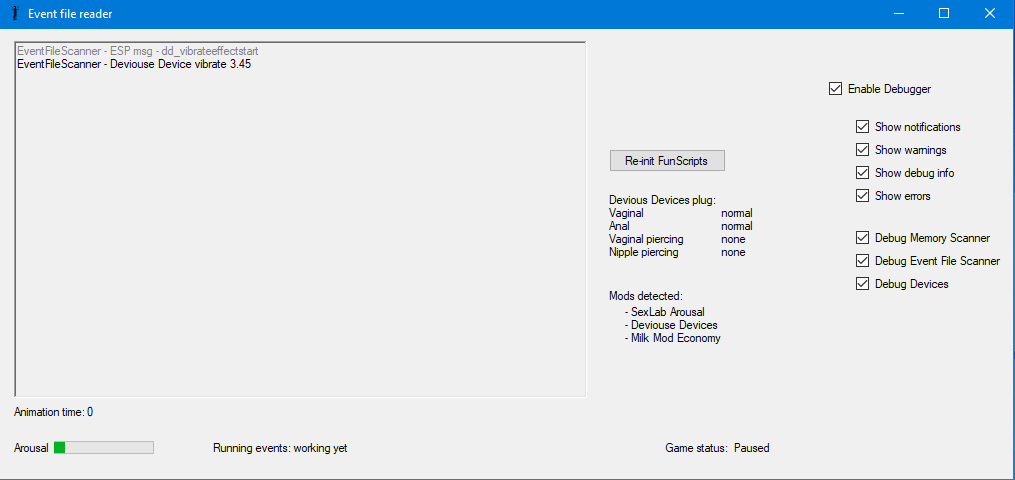Click the 'Game status:' label
This screenshot has height=480, width=1015.
coord(697,448)
